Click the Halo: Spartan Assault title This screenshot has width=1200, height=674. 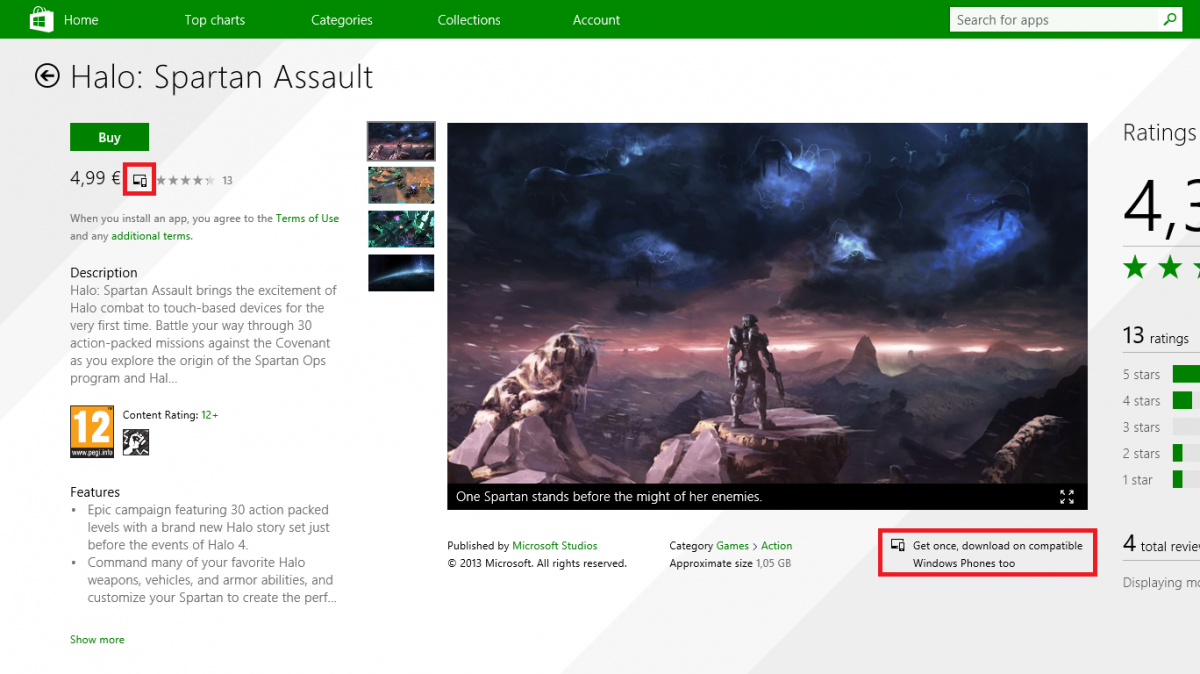pyautogui.click(x=221, y=77)
